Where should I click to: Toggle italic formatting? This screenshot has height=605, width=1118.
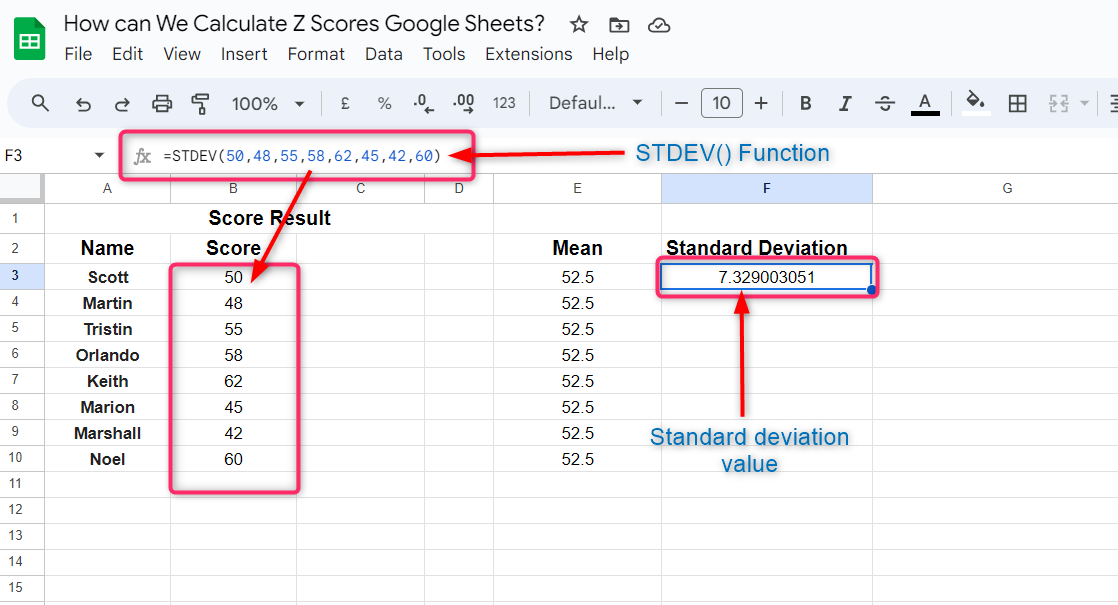point(845,103)
